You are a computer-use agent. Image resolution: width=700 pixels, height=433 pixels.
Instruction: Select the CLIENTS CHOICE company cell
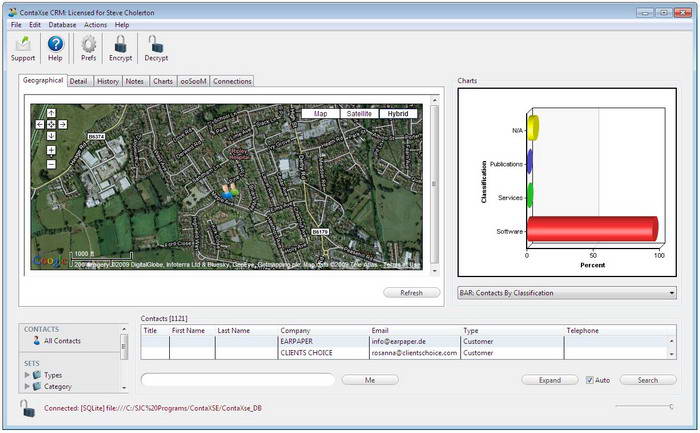[x=324, y=353]
